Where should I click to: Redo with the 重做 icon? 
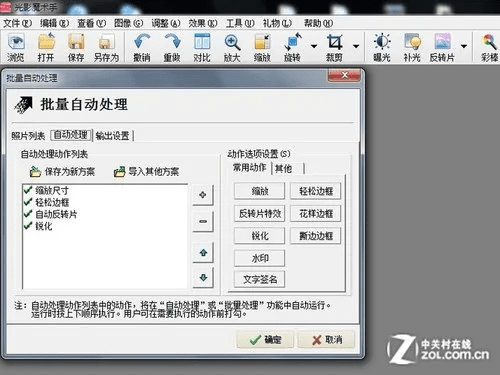[x=172, y=48]
